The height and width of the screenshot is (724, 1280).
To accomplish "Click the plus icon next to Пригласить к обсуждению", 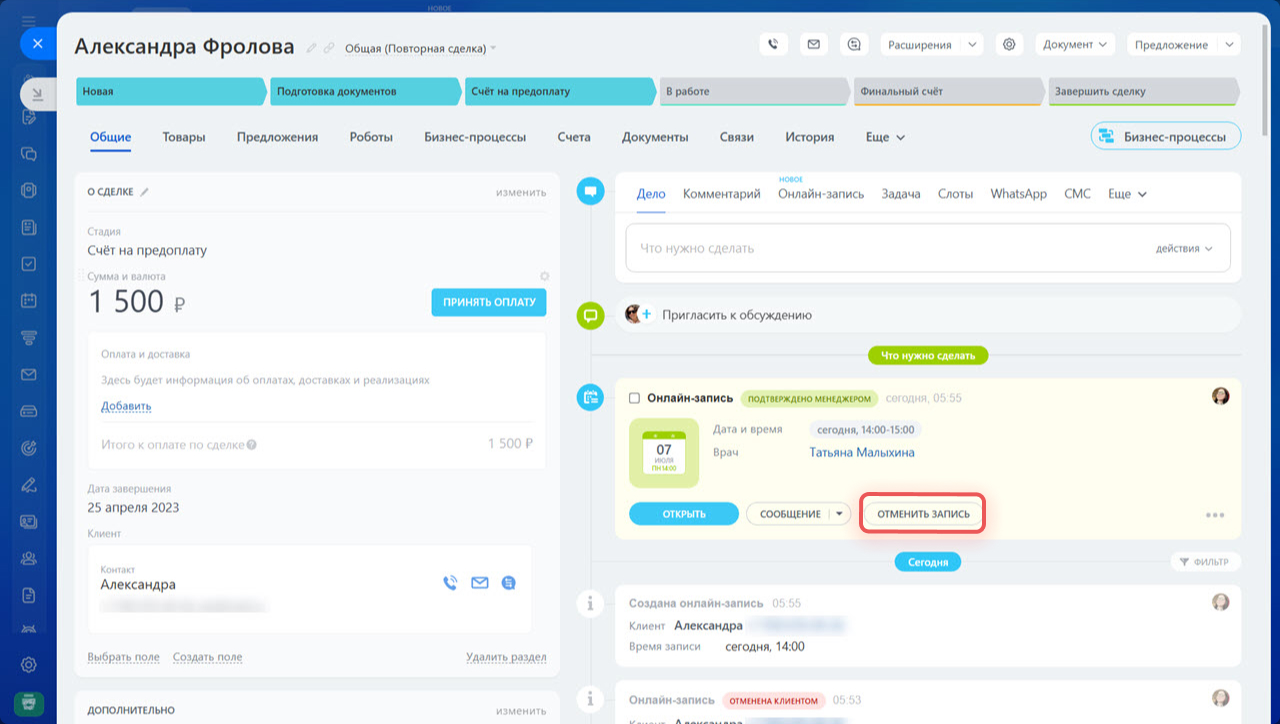I will (x=645, y=314).
